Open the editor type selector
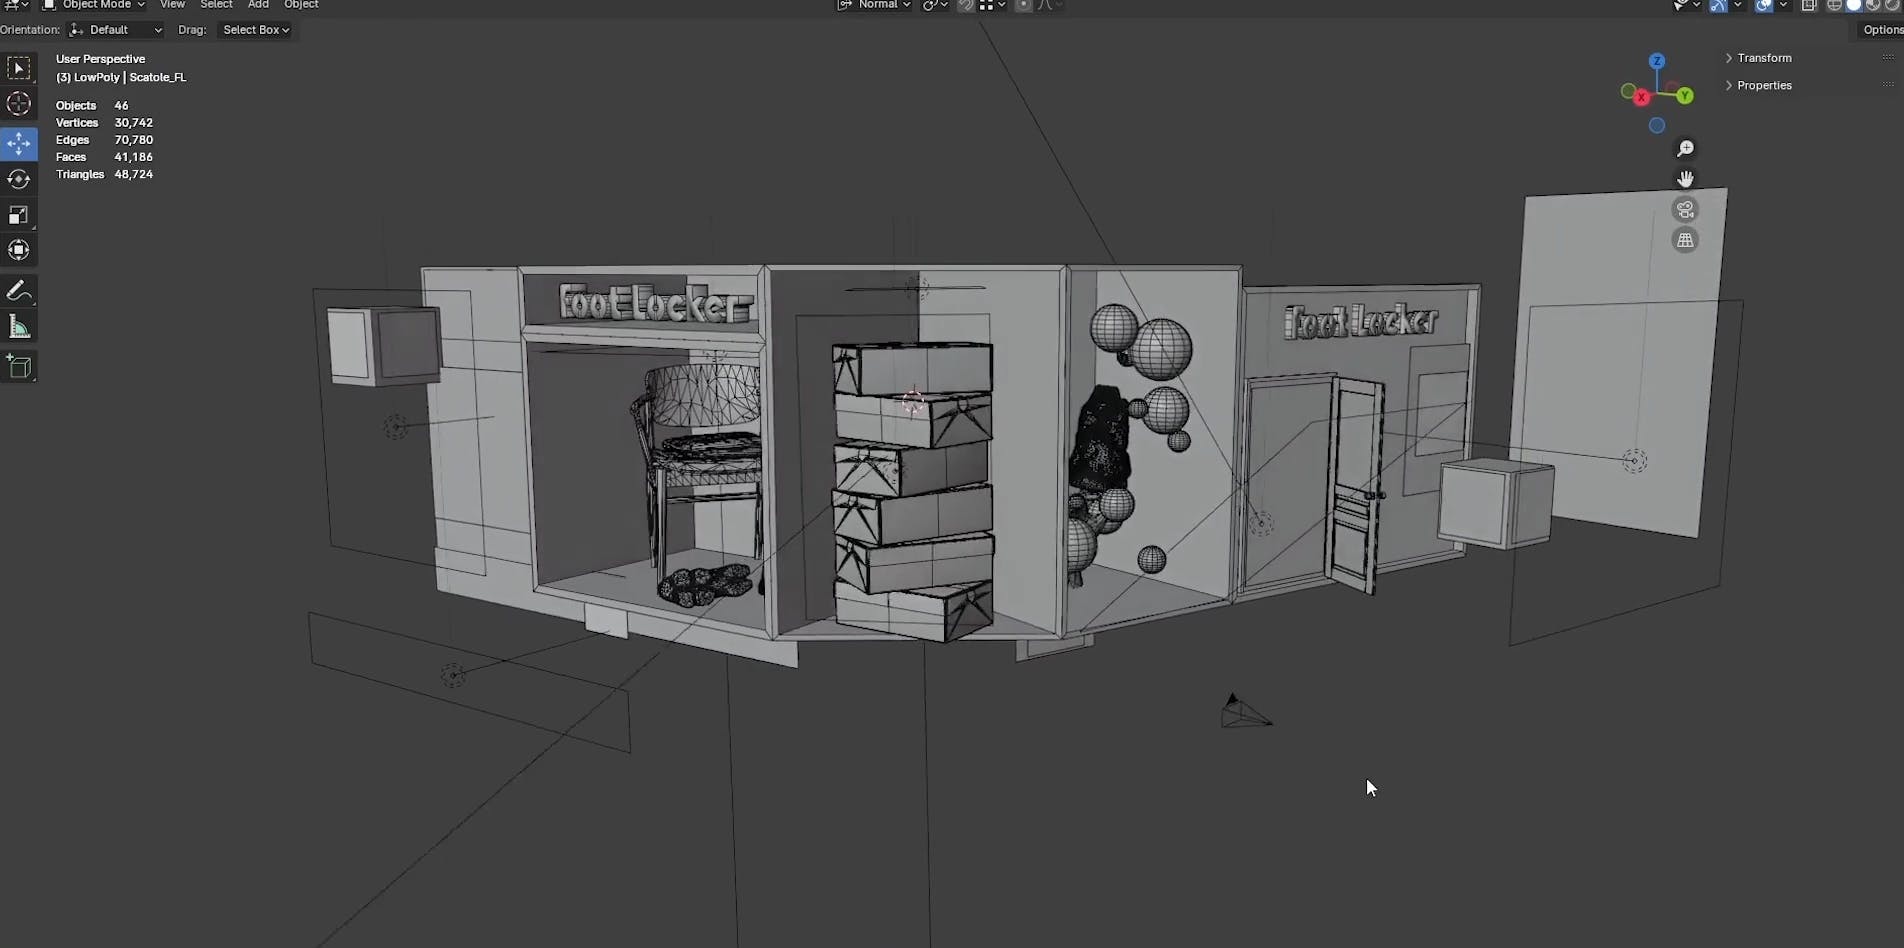 (17, 5)
